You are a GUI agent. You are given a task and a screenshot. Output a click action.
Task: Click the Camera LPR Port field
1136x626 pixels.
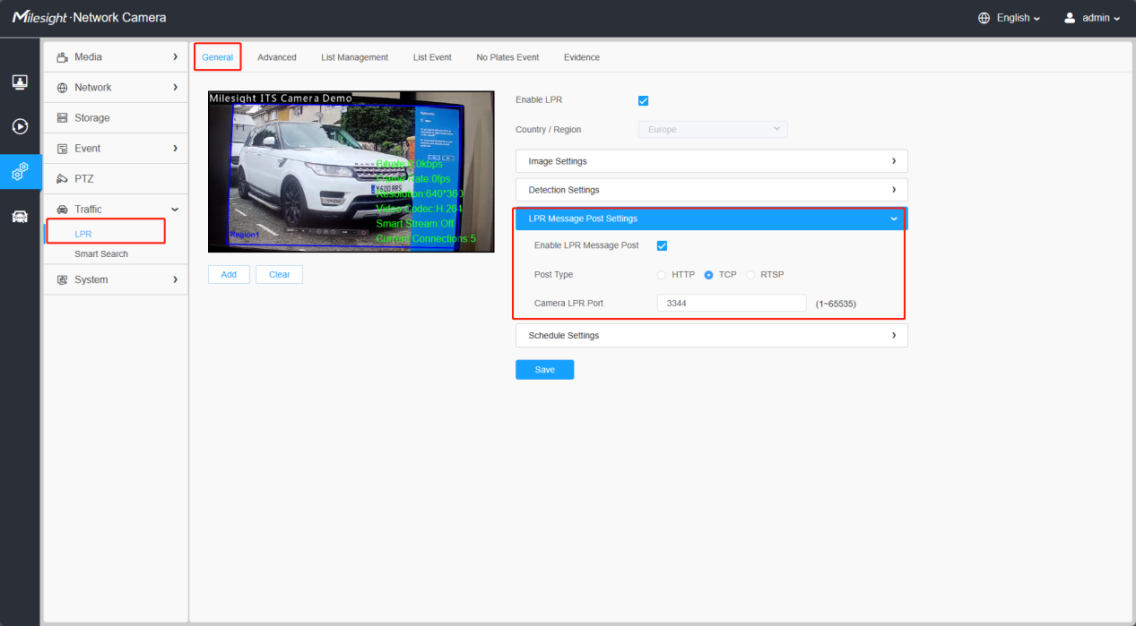point(732,304)
